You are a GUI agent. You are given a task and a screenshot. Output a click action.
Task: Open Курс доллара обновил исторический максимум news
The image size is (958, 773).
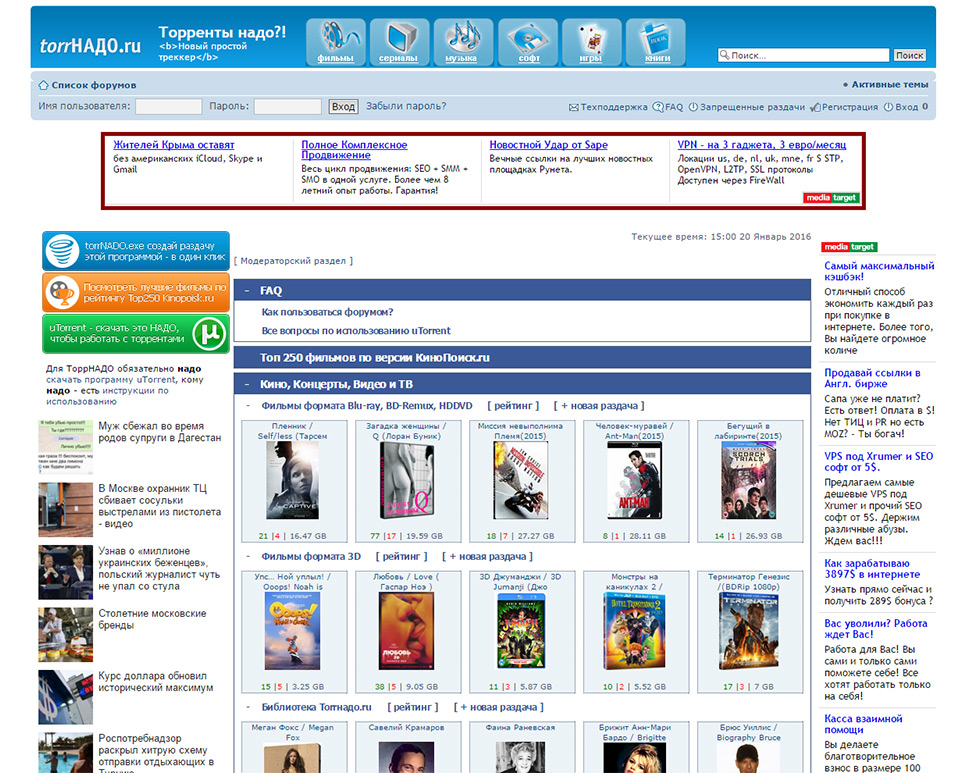(x=156, y=682)
